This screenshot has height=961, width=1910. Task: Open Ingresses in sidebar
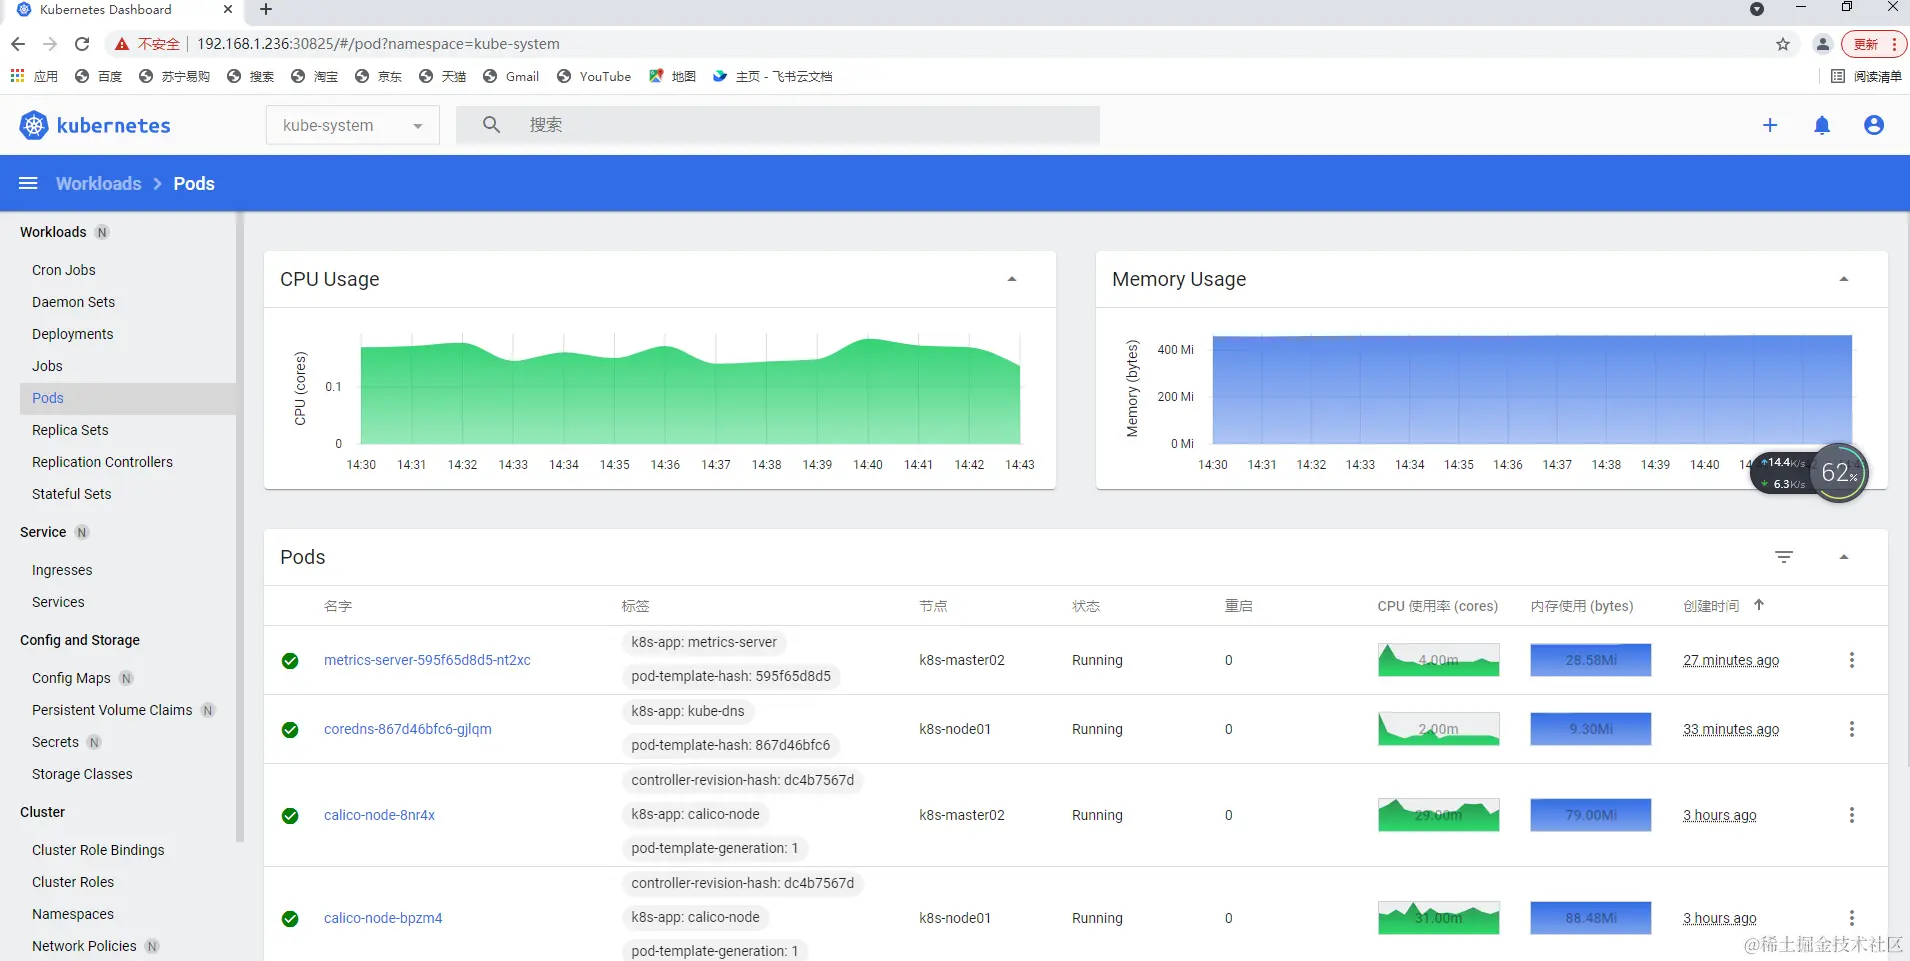62,570
